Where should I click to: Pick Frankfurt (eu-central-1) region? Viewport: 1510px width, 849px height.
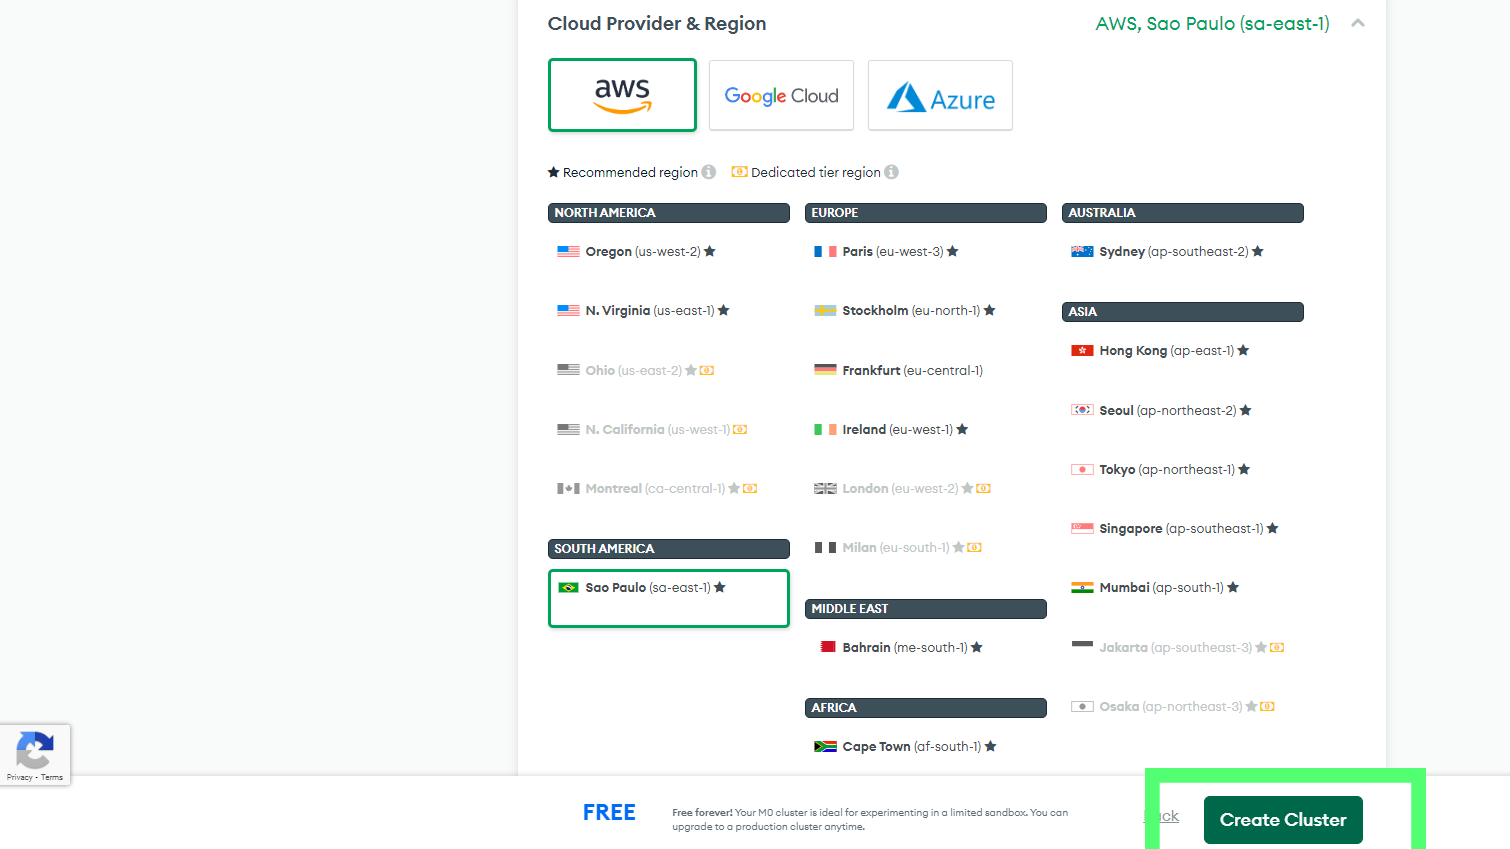(x=926, y=370)
